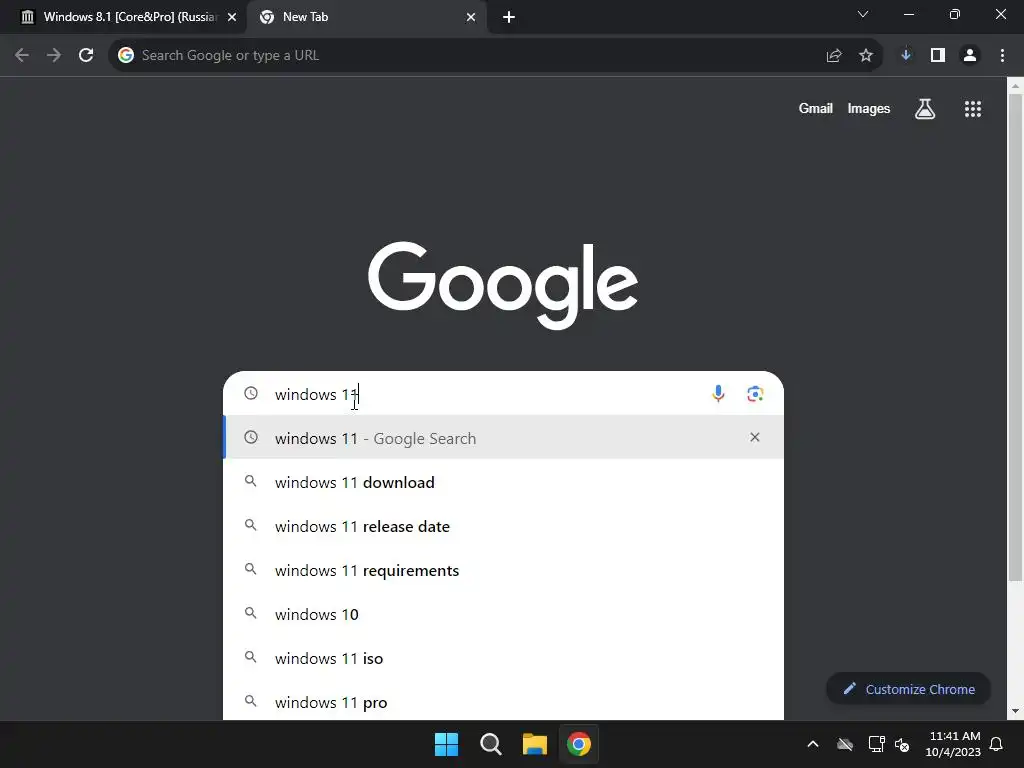Open the Google apps grid
This screenshot has width=1024, height=768.
(973, 108)
